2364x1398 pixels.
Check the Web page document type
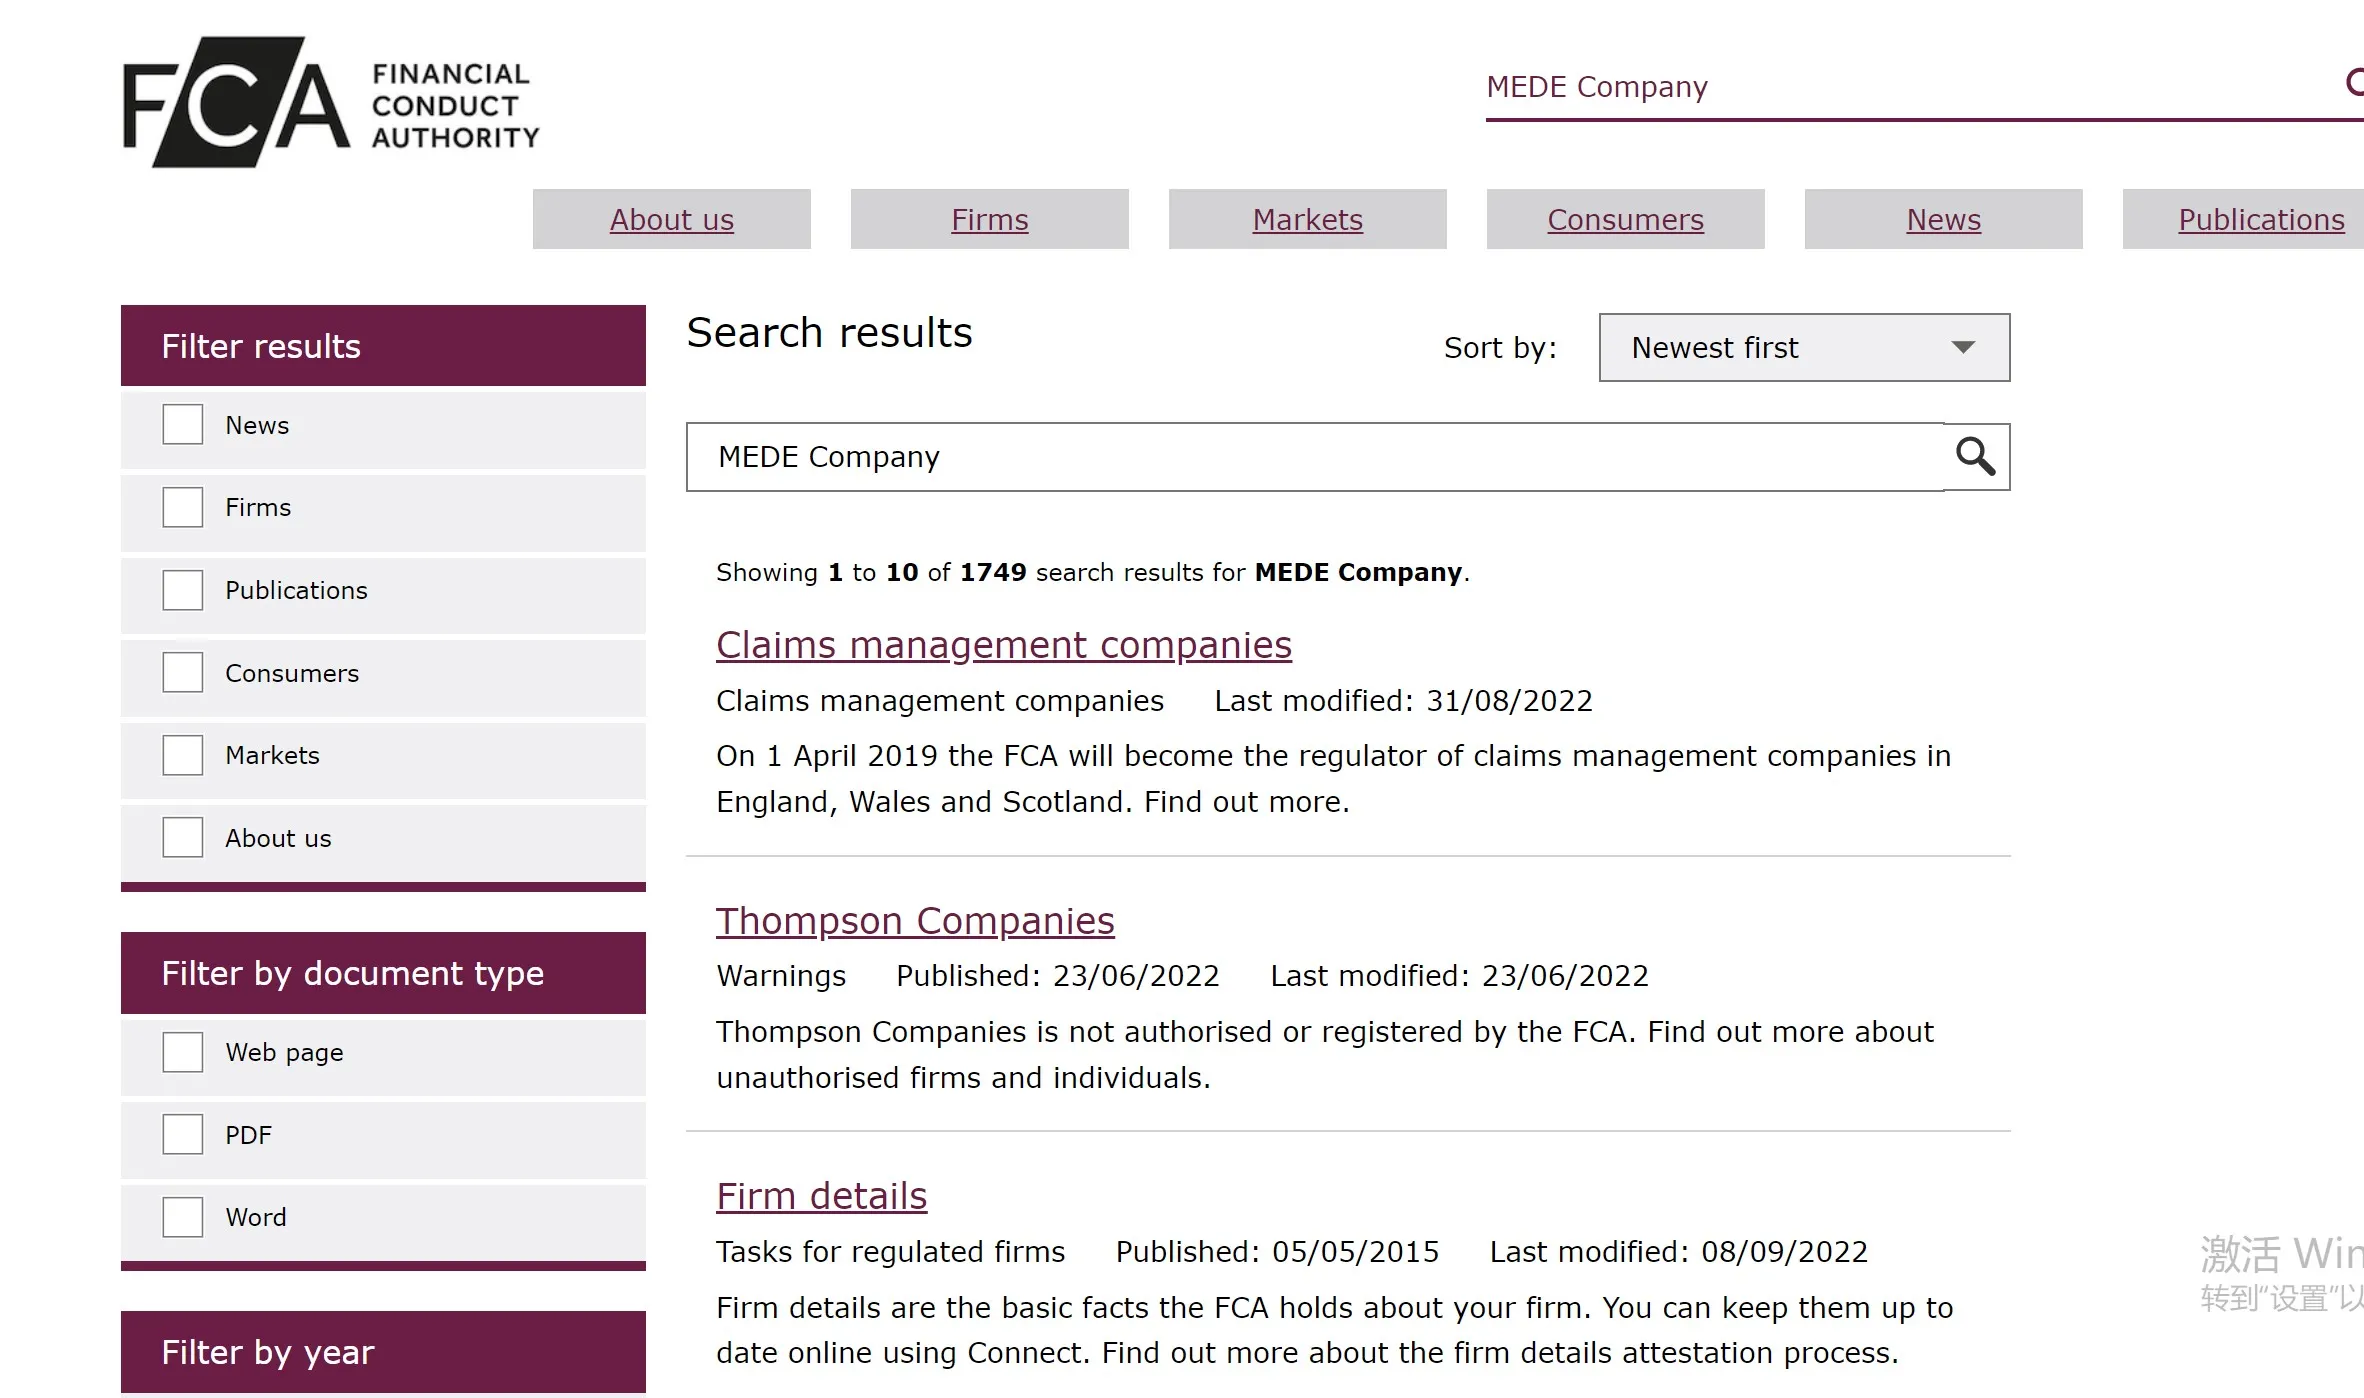[183, 1052]
